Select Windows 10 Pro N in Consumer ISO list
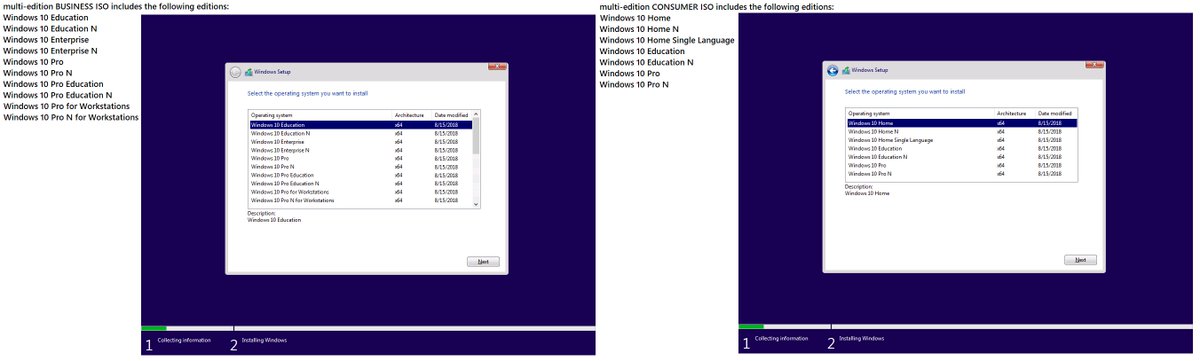The width and height of the screenshot is (1200, 361). pos(961,174)
